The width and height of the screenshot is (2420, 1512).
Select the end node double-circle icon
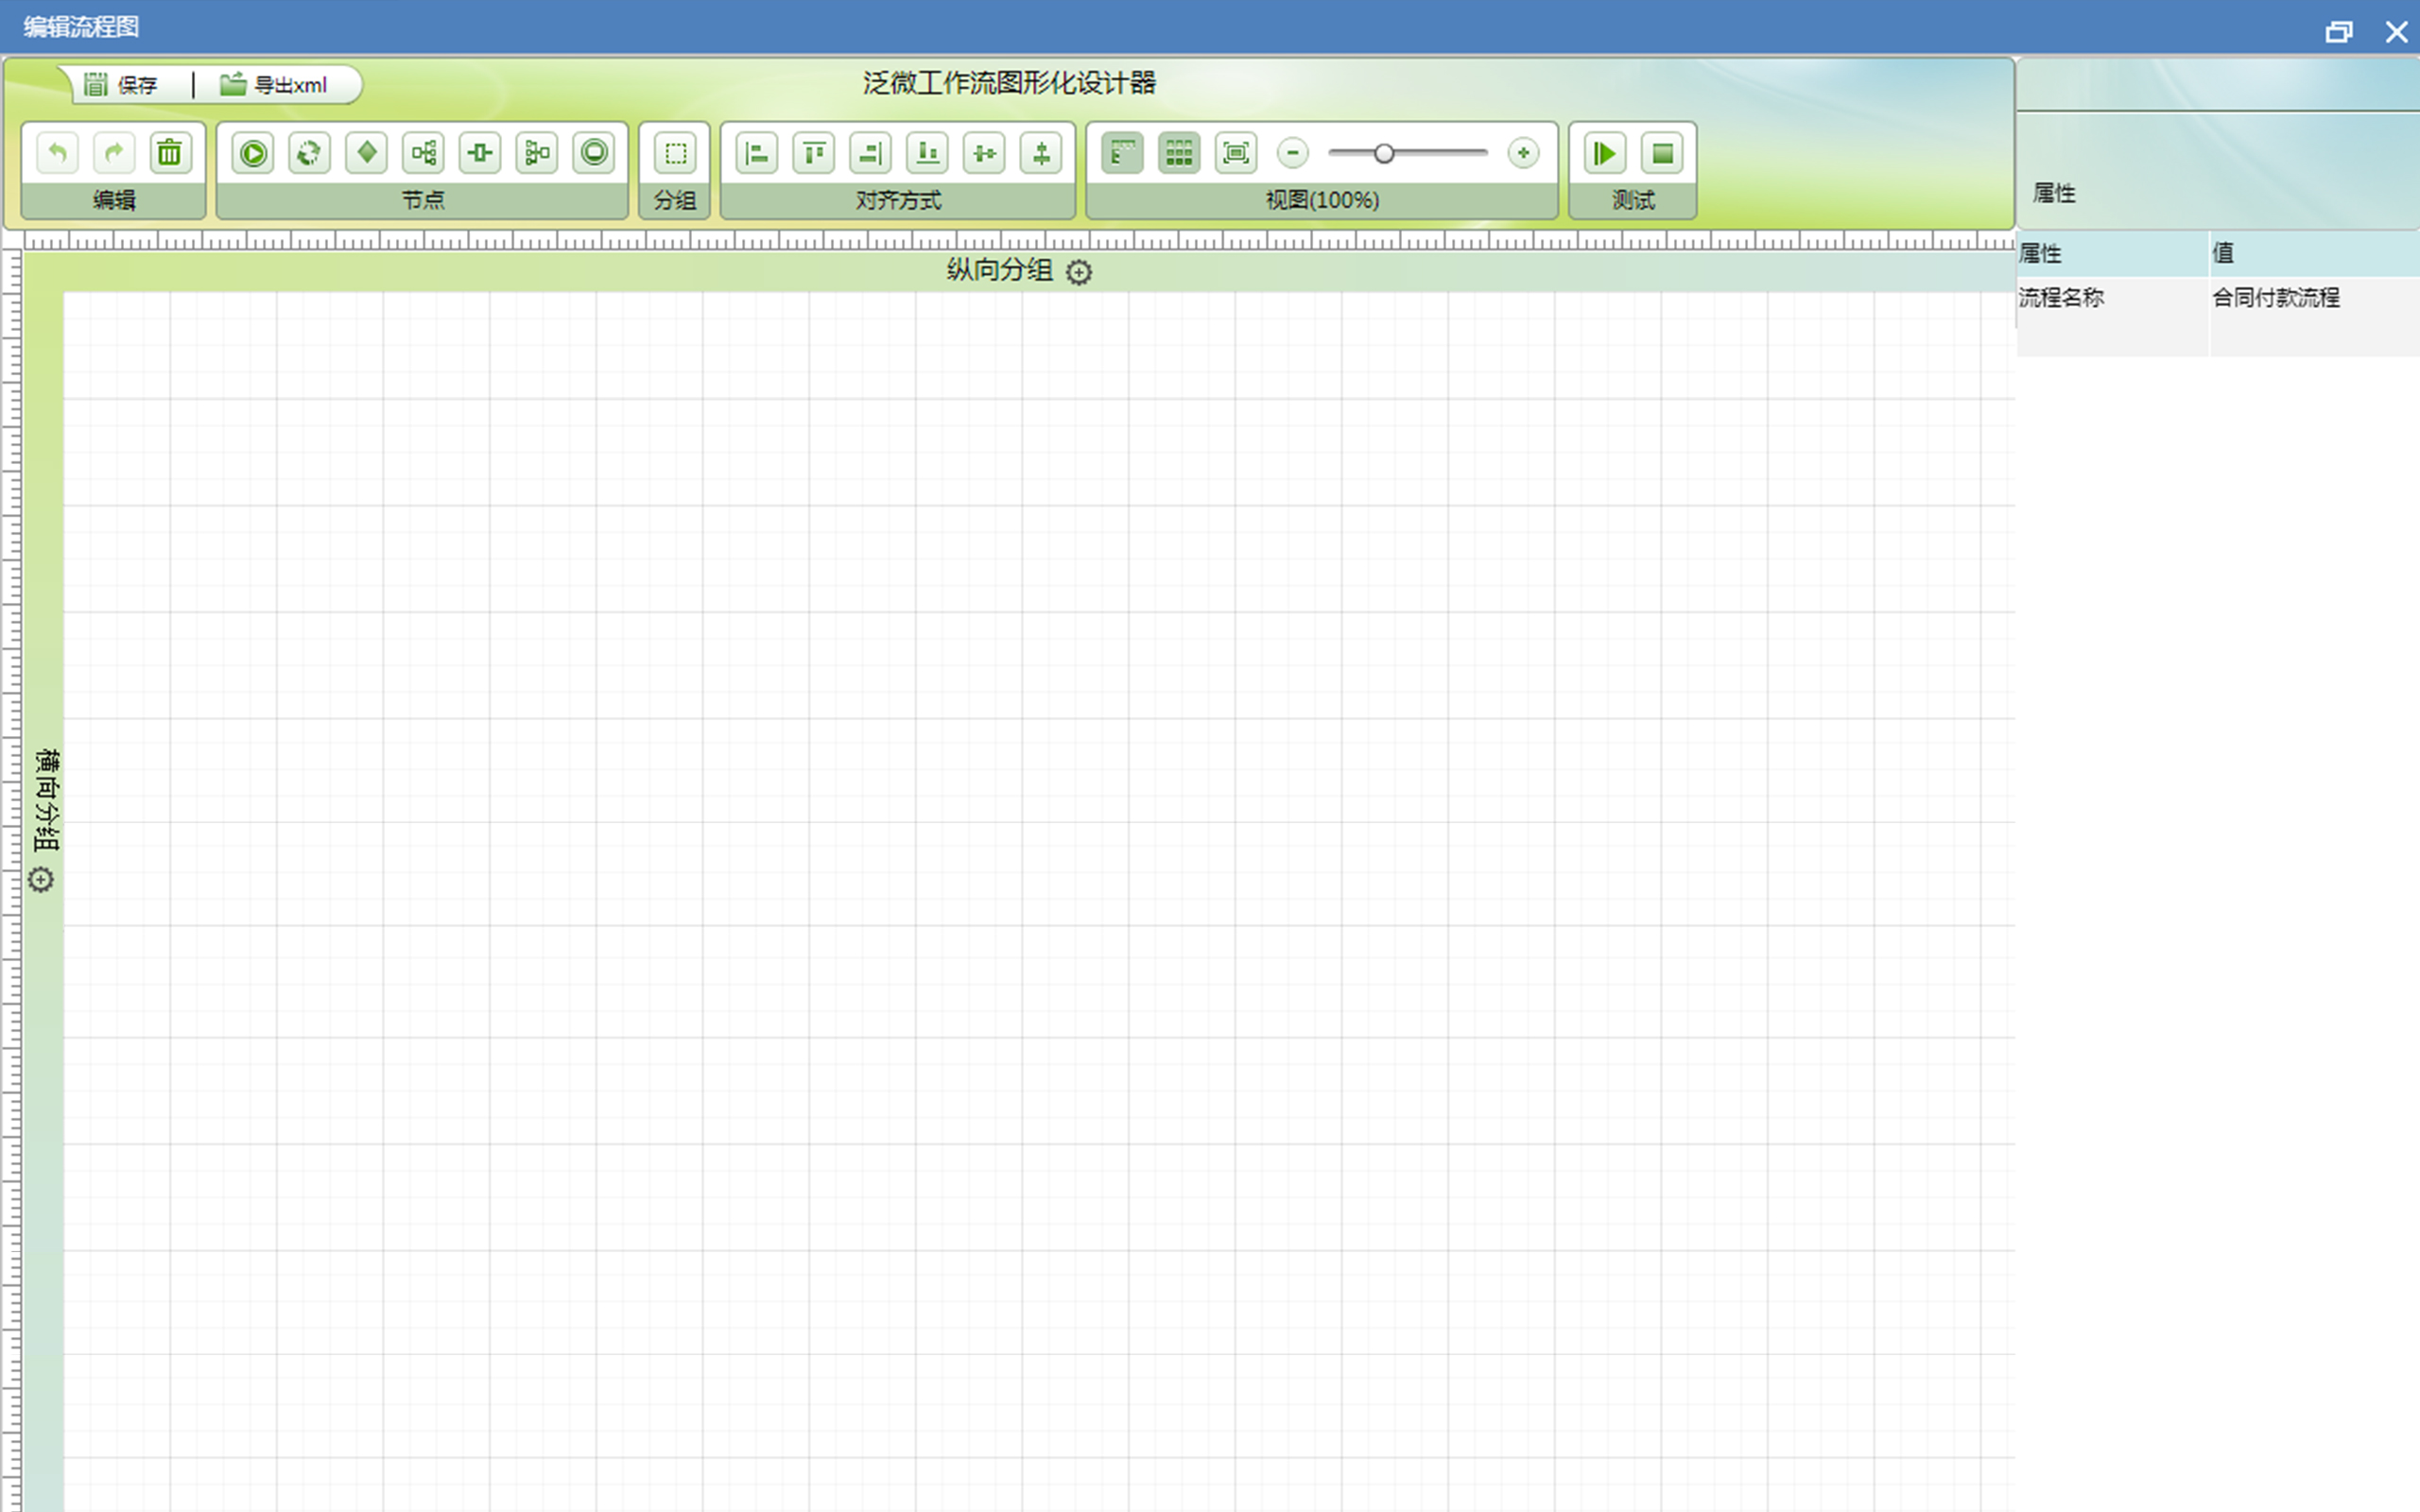pos(594,153)
